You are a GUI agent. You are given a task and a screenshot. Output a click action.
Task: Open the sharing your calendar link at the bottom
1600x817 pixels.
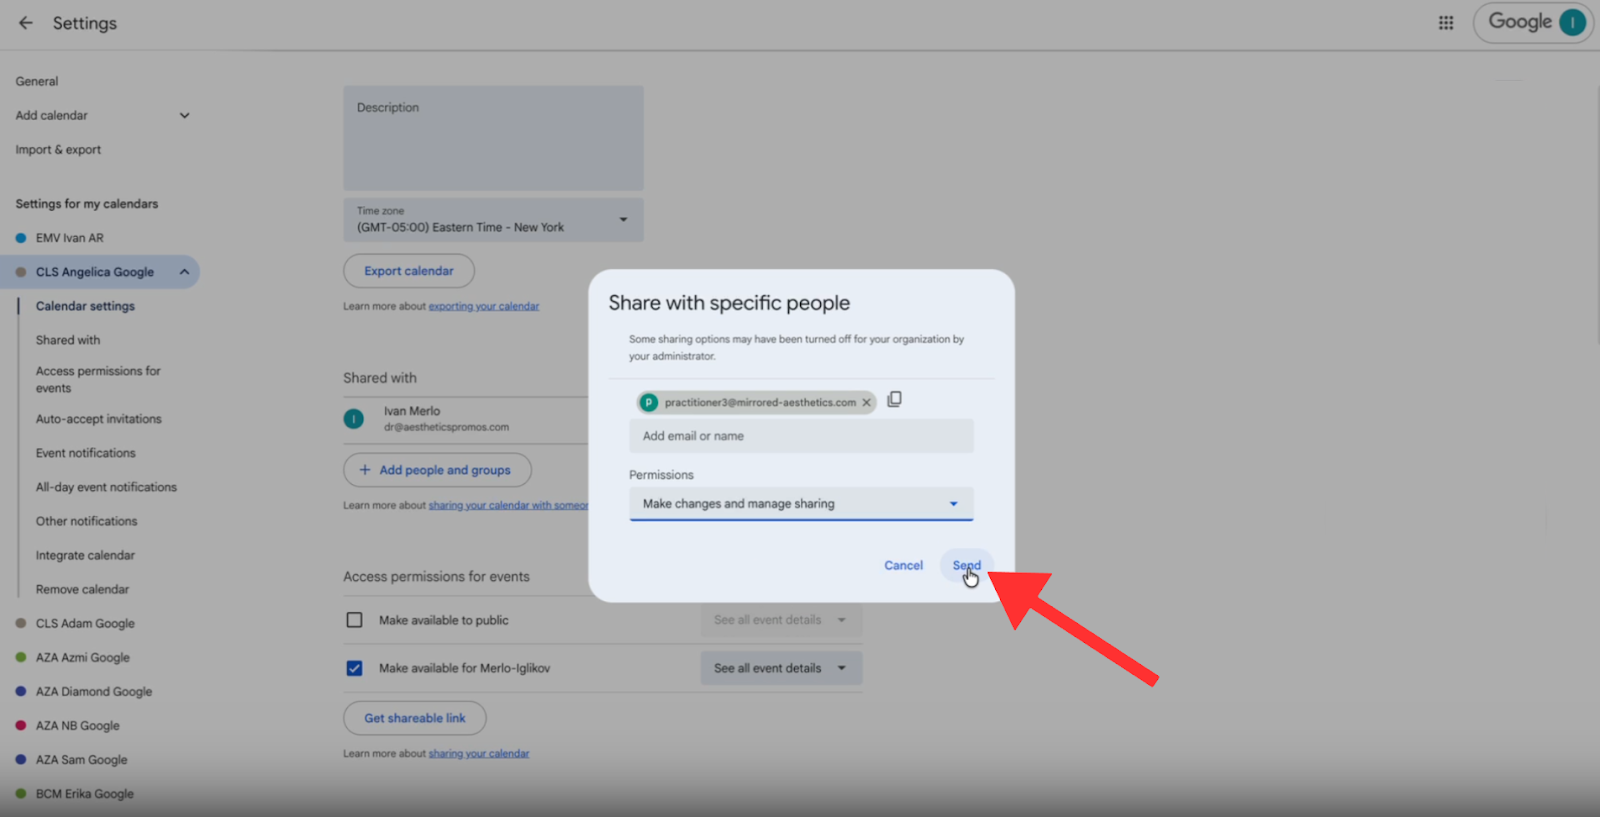(x=479, y=753)
